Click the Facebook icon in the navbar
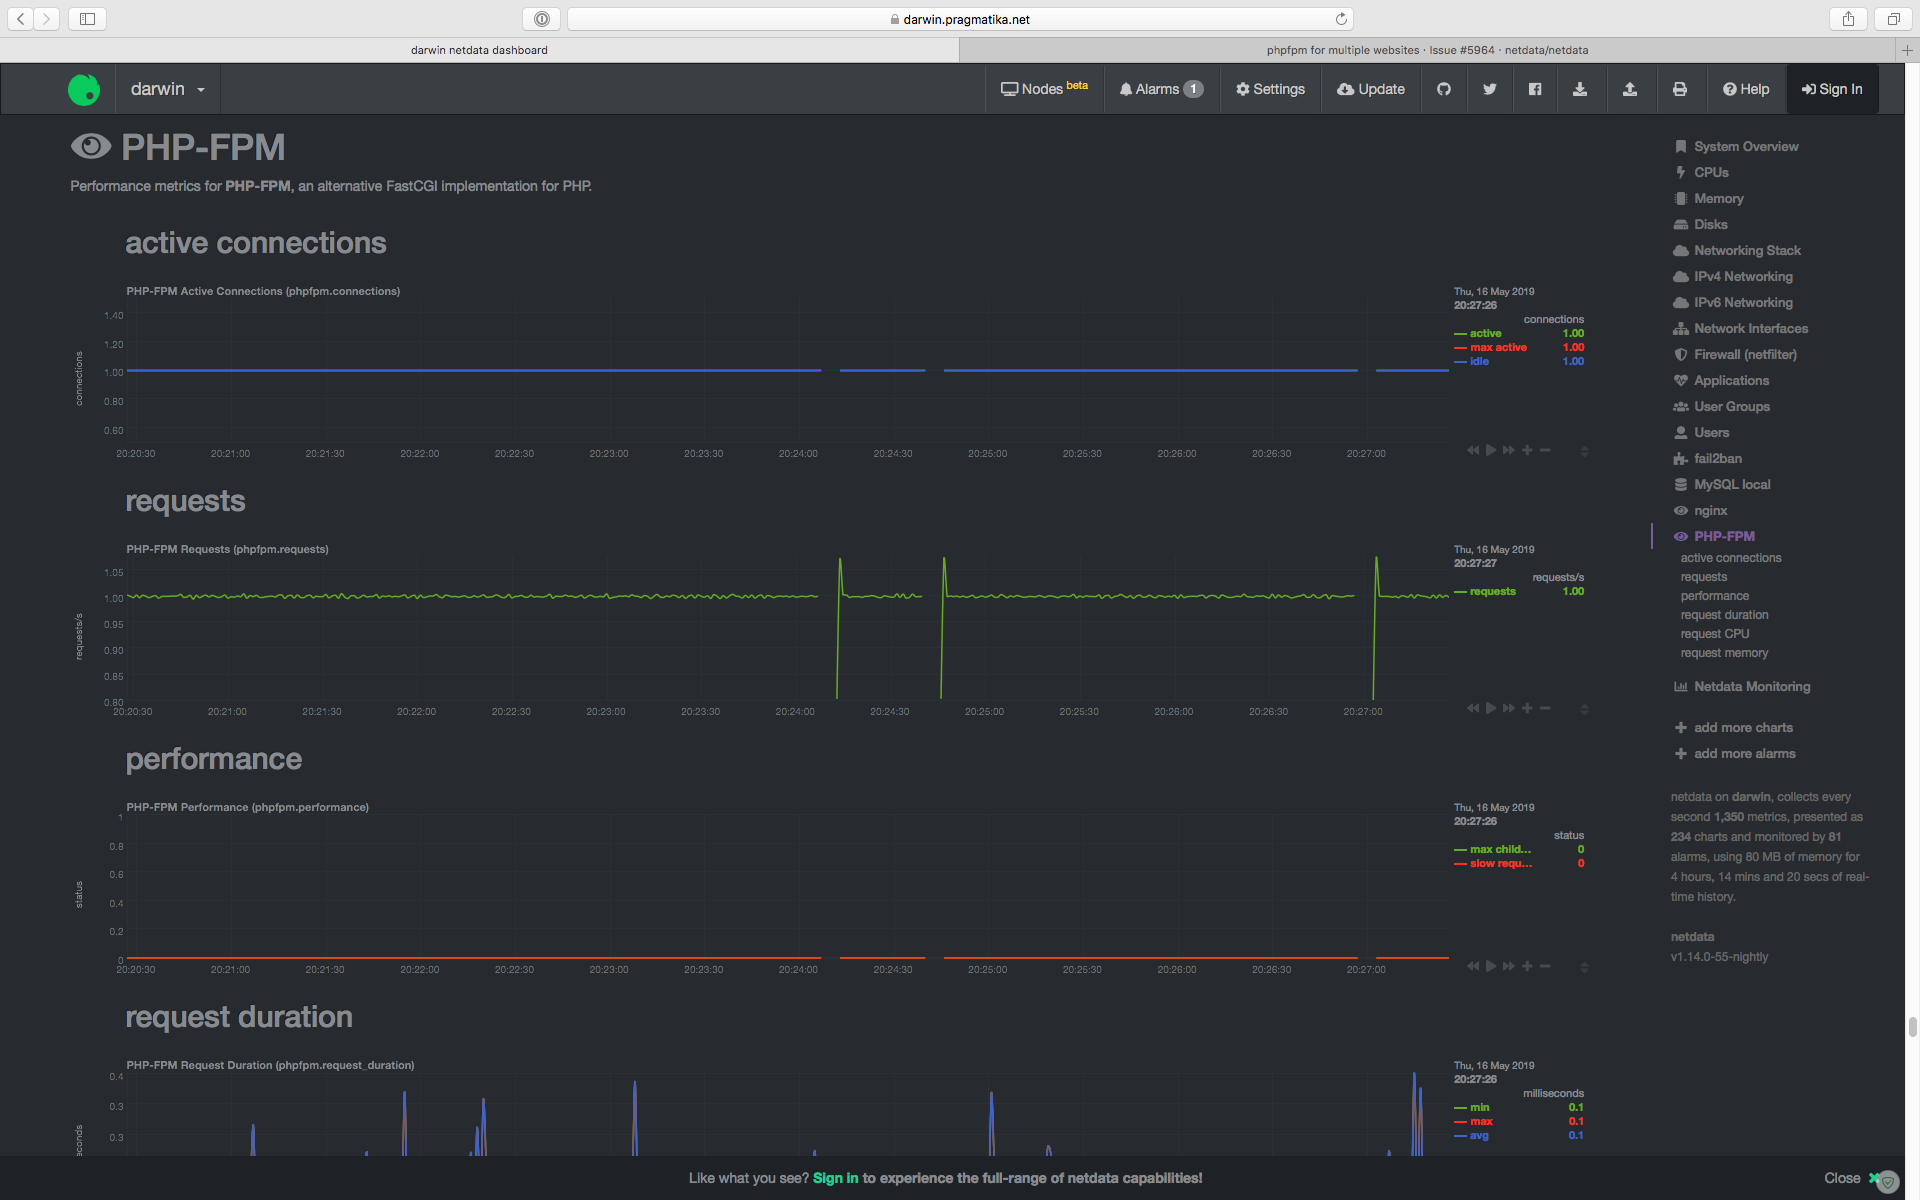The width and height of the screenshot is (1920, 1200). tap(1535, 89)
